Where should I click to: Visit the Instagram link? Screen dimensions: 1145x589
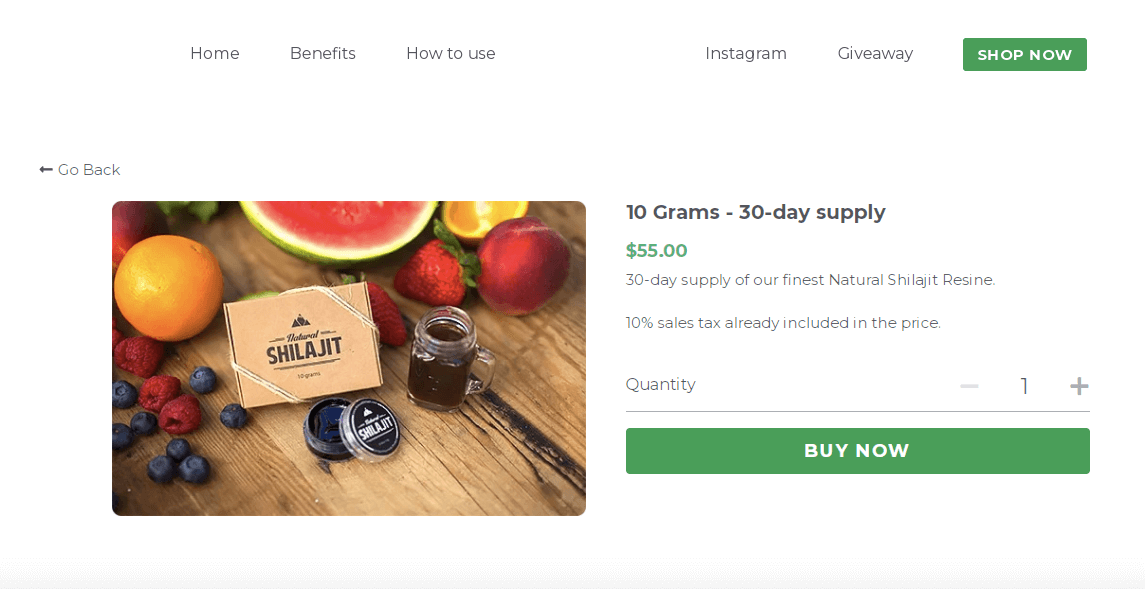tap(746, 54)
